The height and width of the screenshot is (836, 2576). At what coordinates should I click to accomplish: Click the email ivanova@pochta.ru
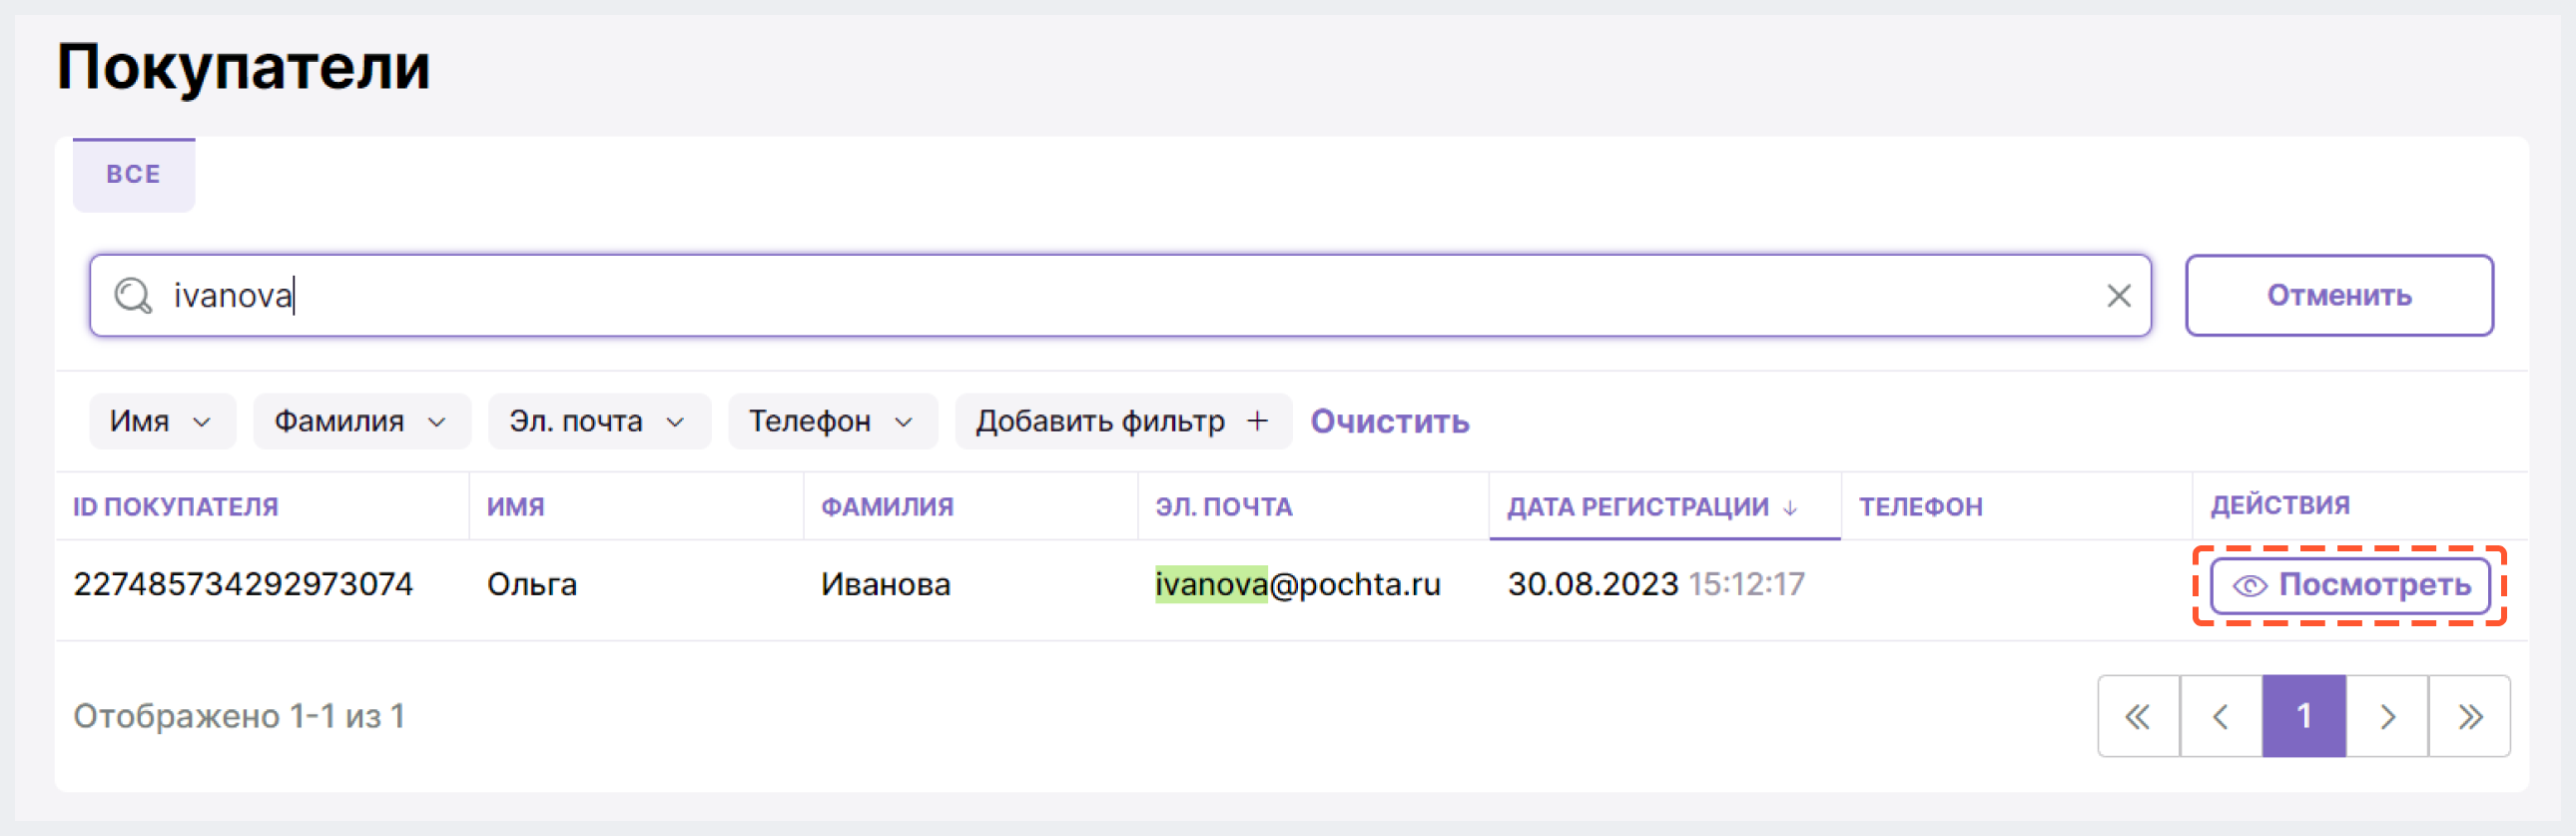[x=1298, y=584]
